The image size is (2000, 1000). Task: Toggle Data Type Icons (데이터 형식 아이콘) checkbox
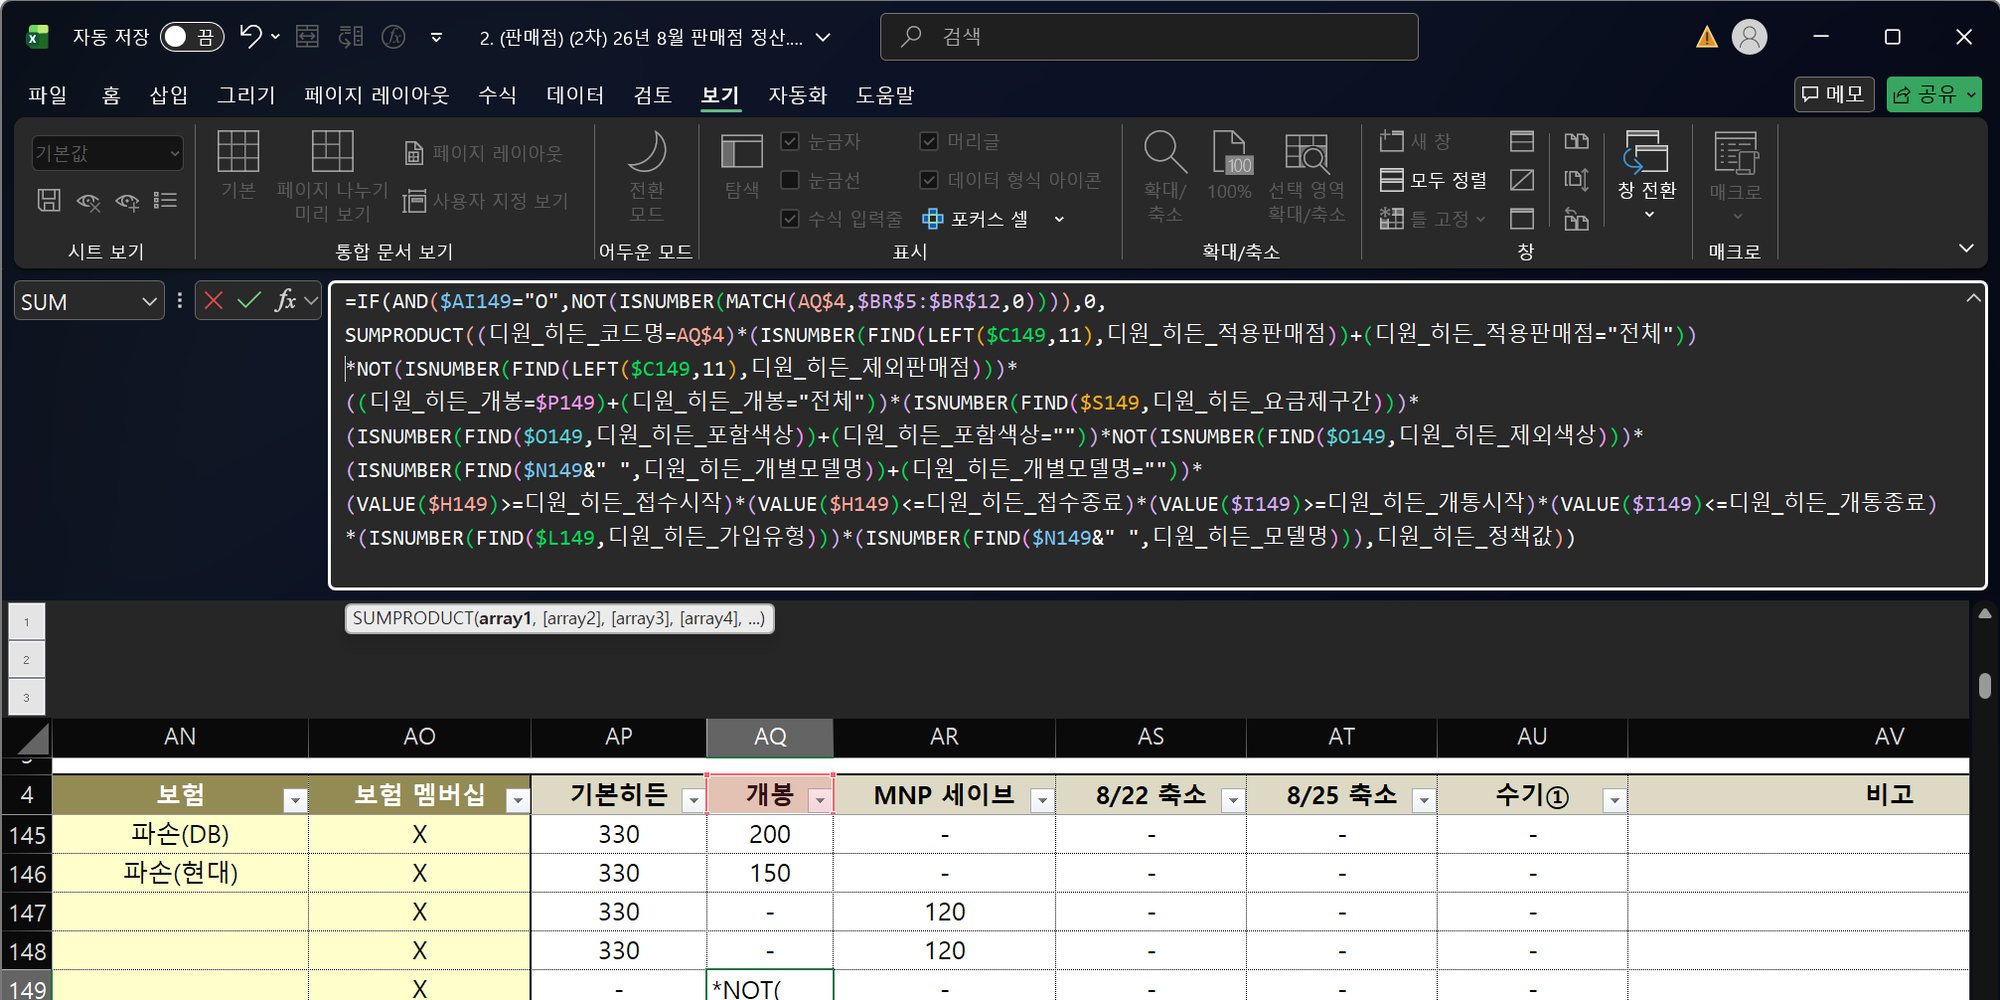[929, 180]
